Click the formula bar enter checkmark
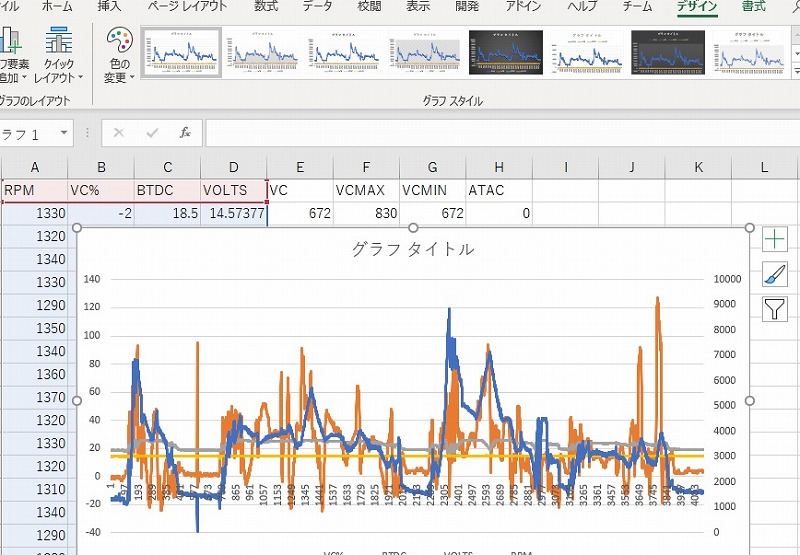 point(152,133)
